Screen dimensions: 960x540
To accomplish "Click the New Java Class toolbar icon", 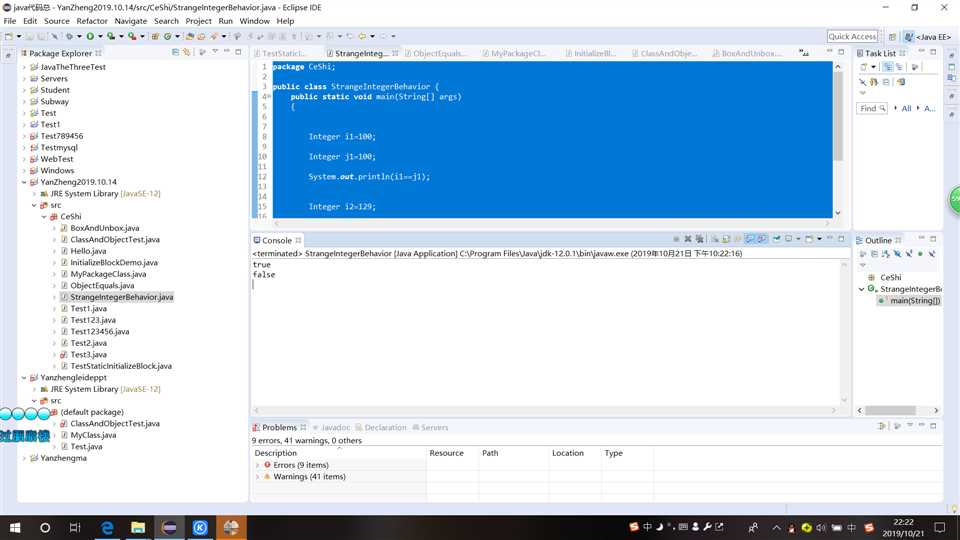I will tap(167, 36).
